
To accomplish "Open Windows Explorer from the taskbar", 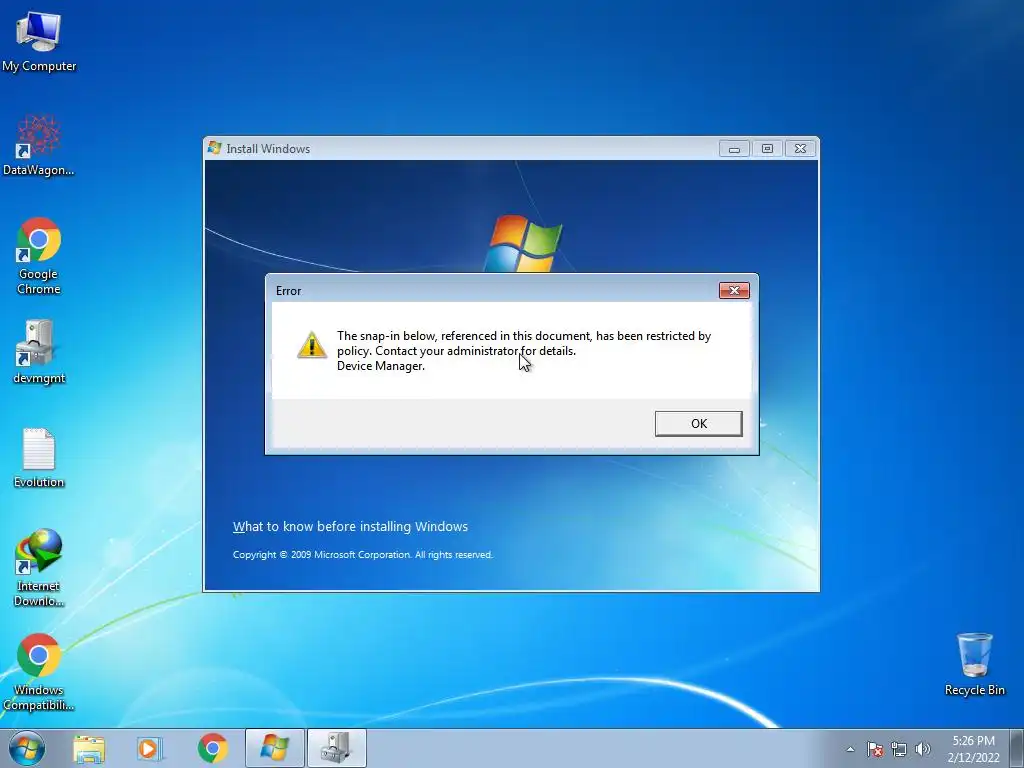I will (89, 748).
